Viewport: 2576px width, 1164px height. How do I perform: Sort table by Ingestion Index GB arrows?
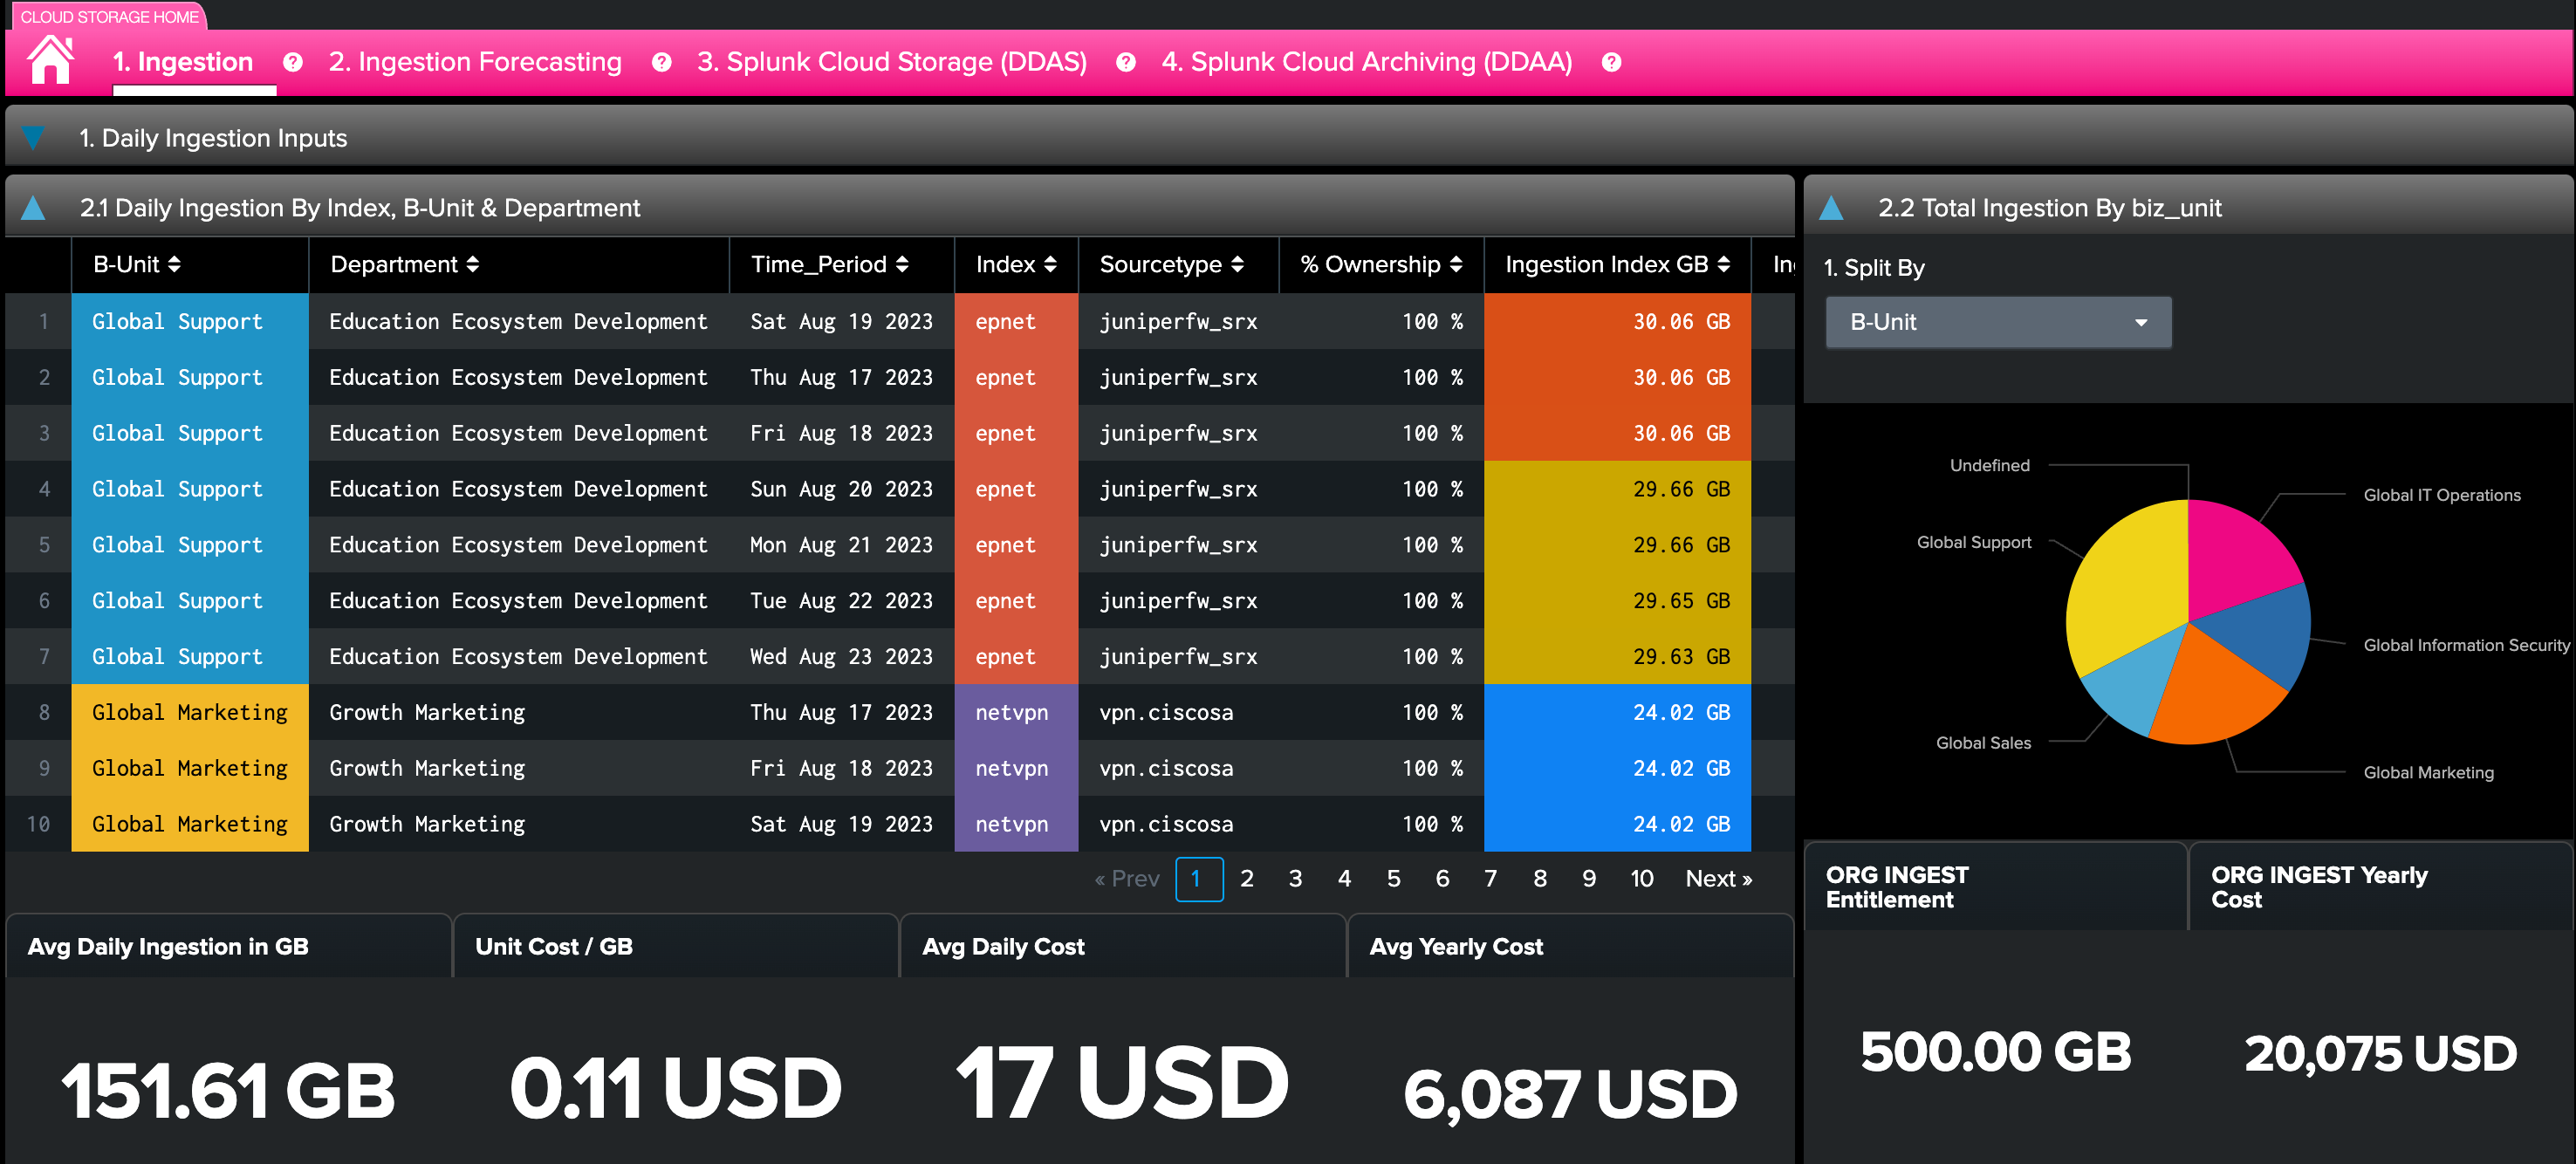click(x=1724, y=264)
